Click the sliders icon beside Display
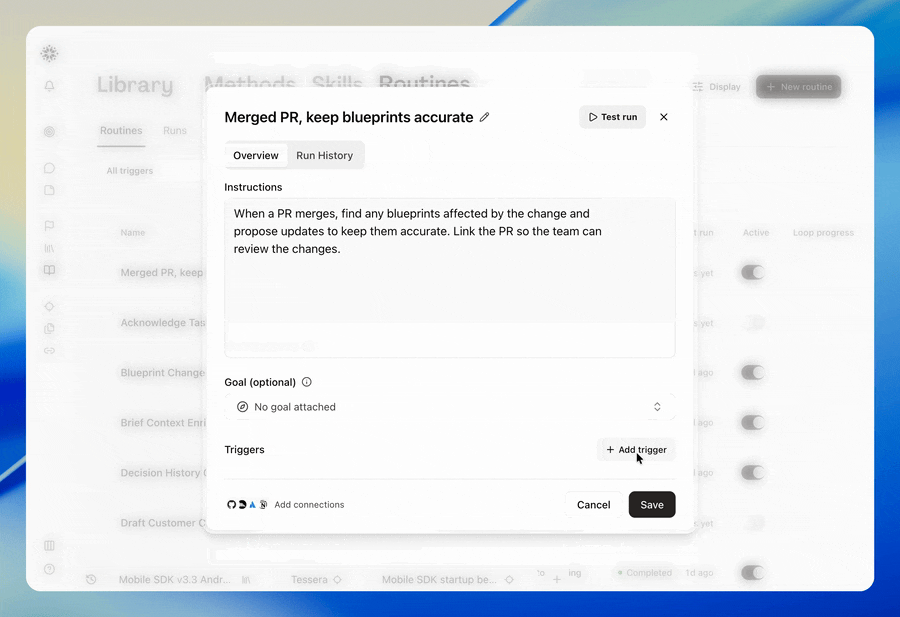The image size is (900, 617). 697,87
